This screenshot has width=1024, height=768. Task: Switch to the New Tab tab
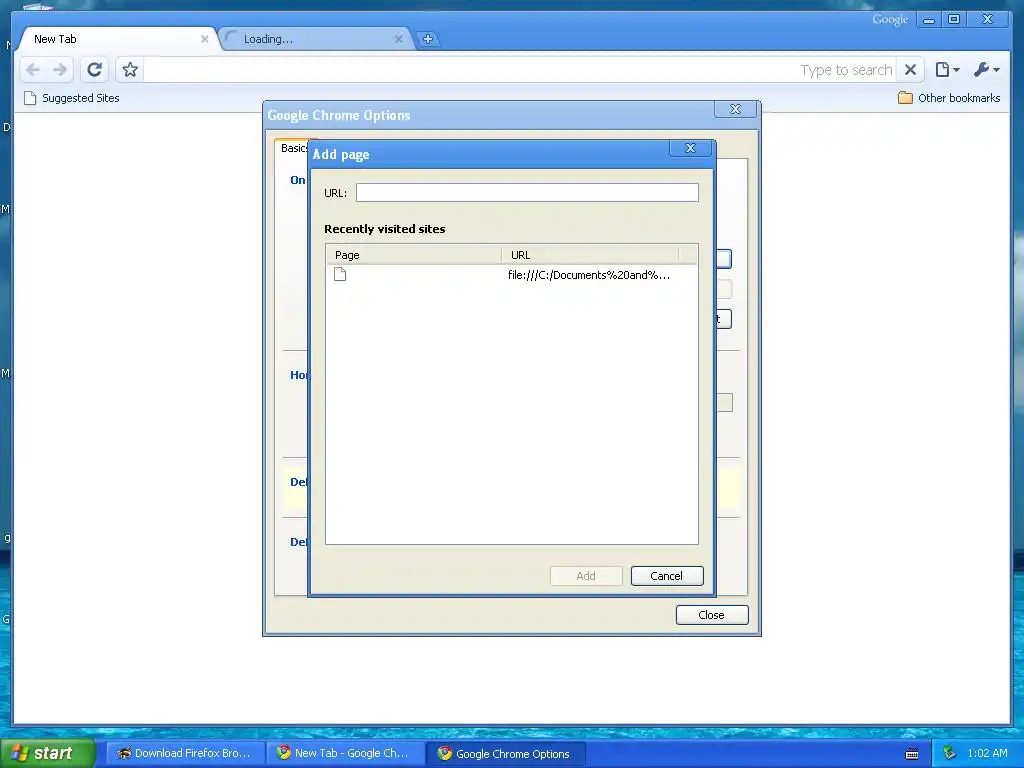(x=116, y=39)
